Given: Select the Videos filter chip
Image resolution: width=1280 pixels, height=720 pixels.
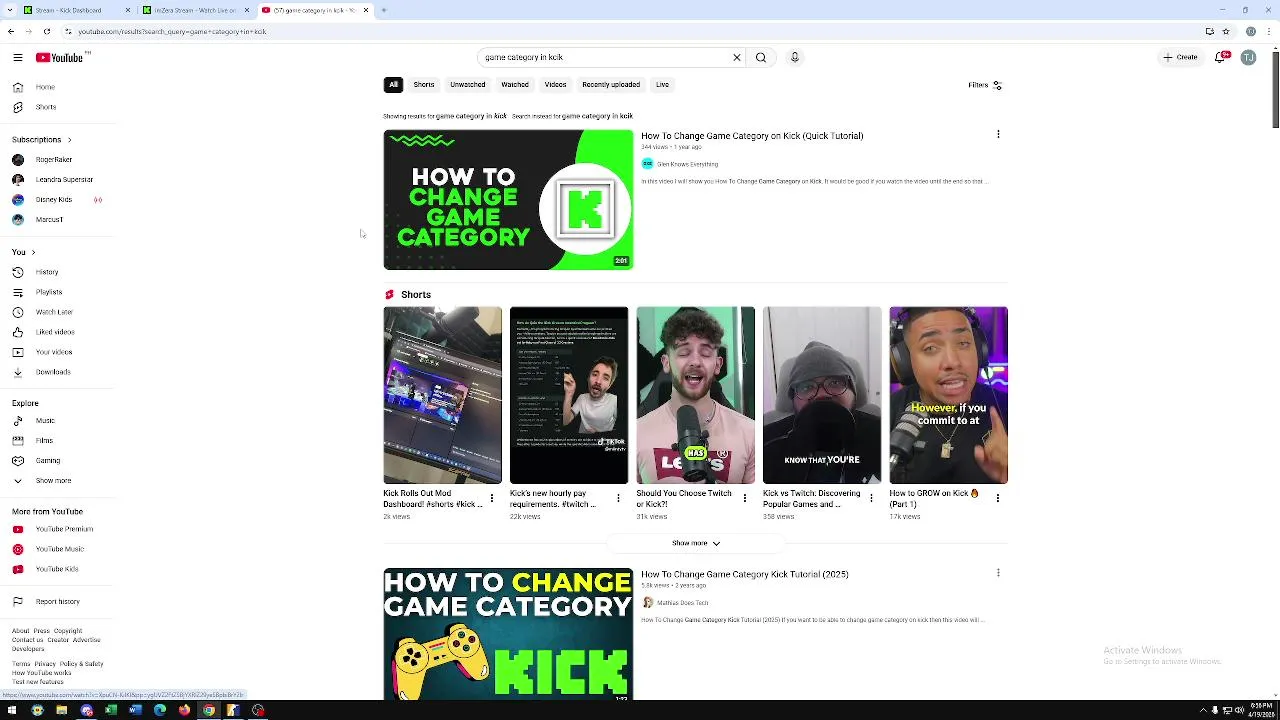Looking at the screenshot, I should pos(555,85).
